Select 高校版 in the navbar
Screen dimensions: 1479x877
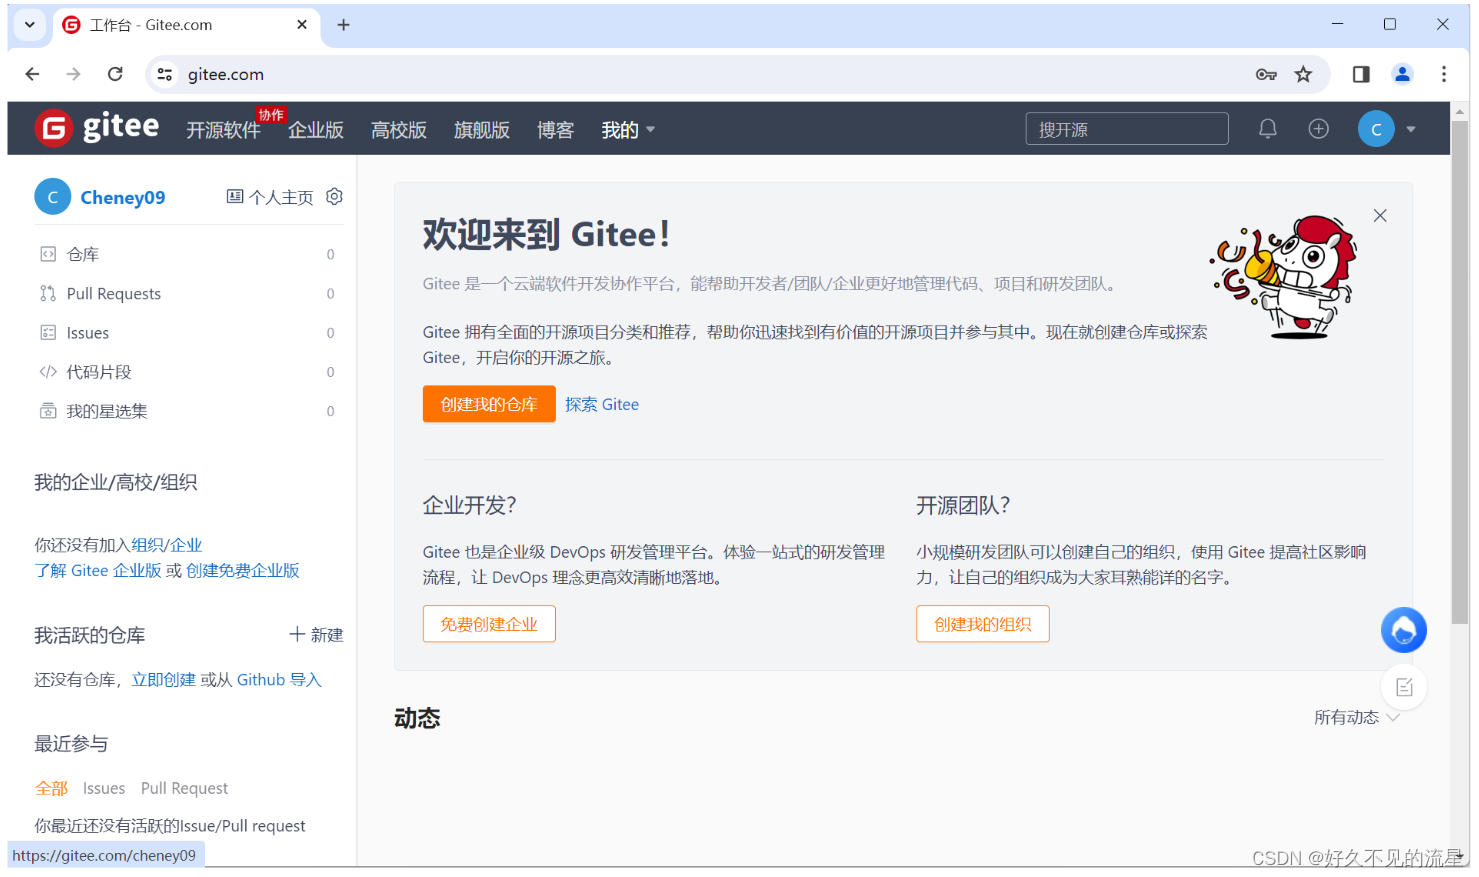point(399,130)
